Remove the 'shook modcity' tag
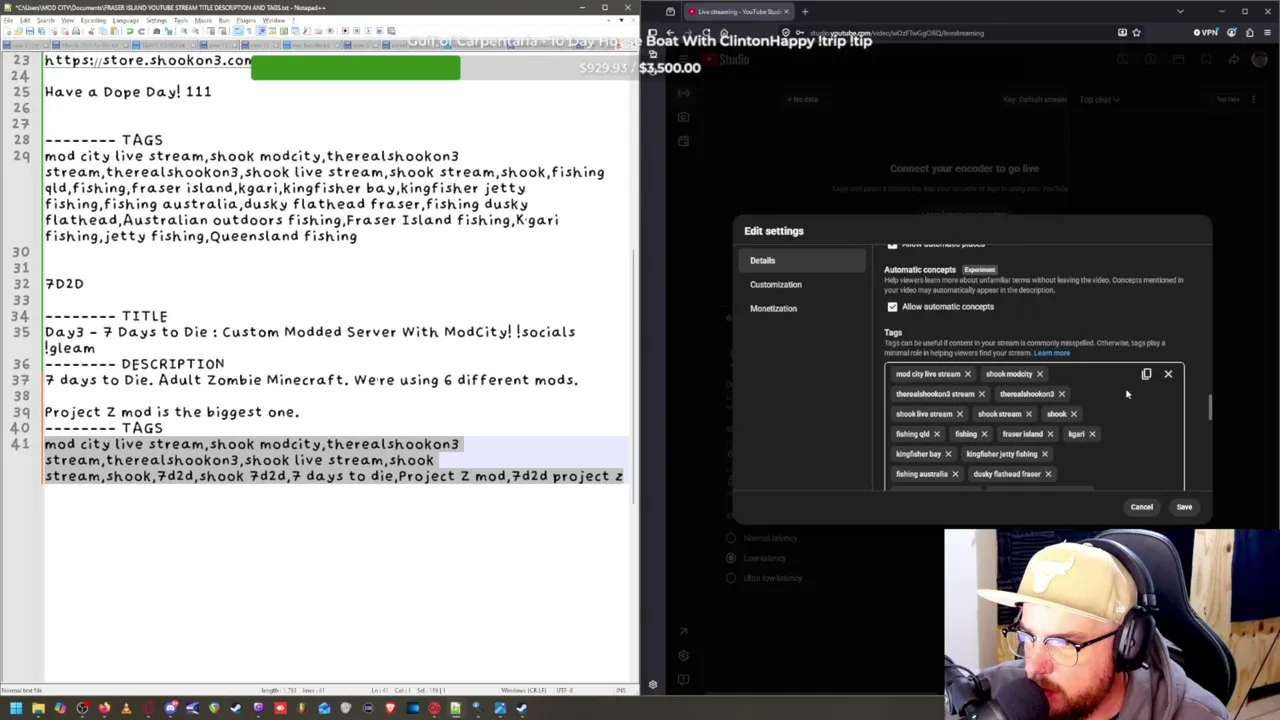Screen dimensions: 1280x720 1039,374
